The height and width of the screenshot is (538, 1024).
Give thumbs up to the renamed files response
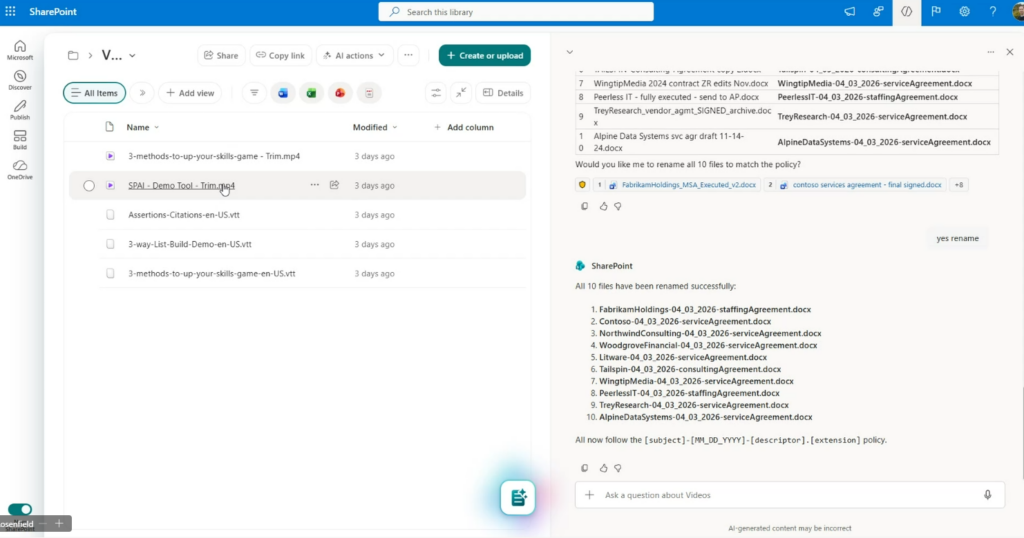pos(603,467)
